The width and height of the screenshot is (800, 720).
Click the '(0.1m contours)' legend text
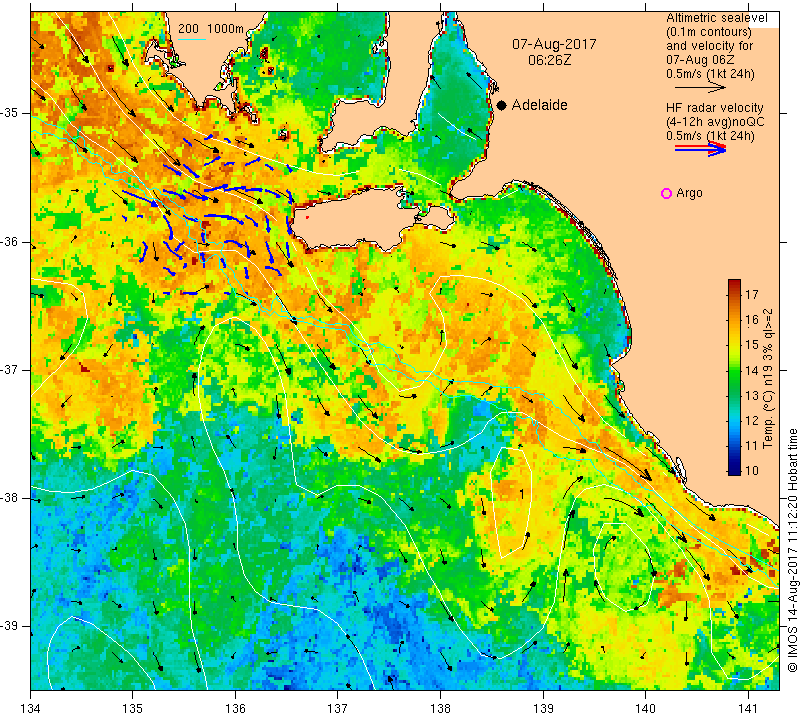(x=708, y=32)
